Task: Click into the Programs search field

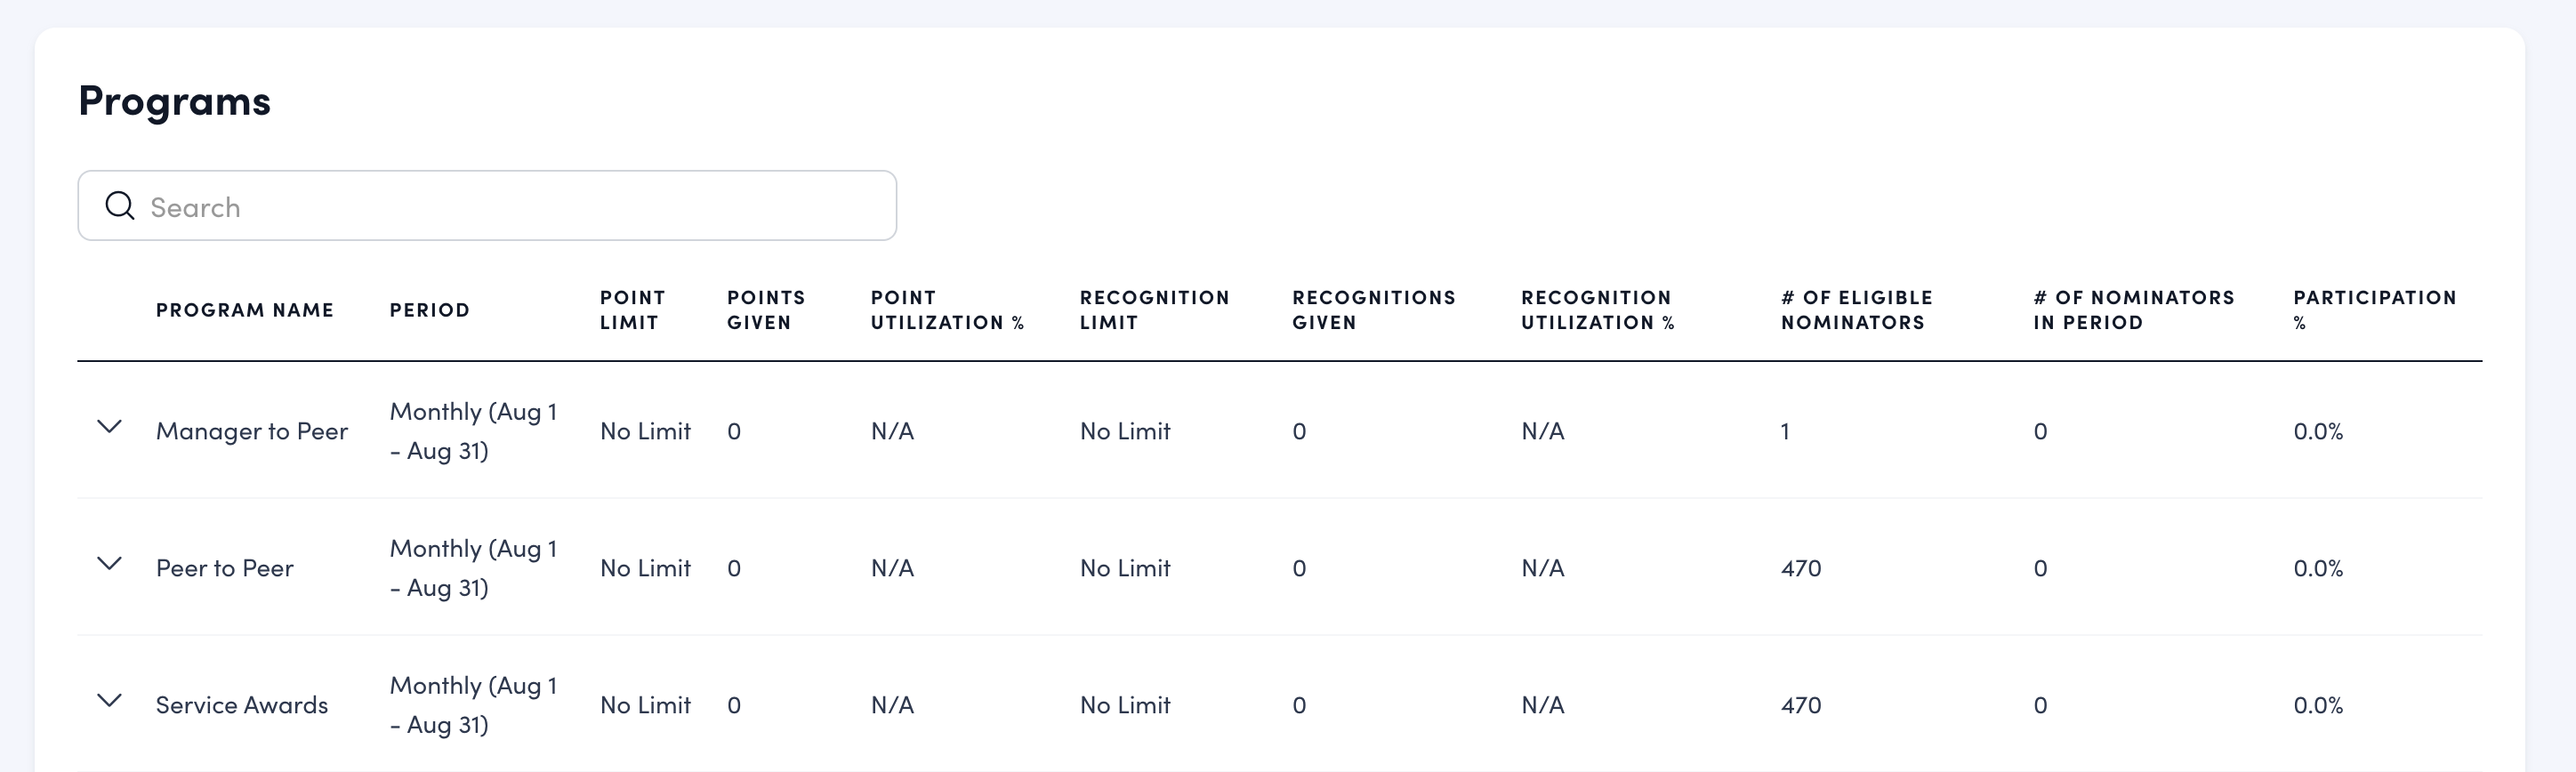Action: [500, 206]
